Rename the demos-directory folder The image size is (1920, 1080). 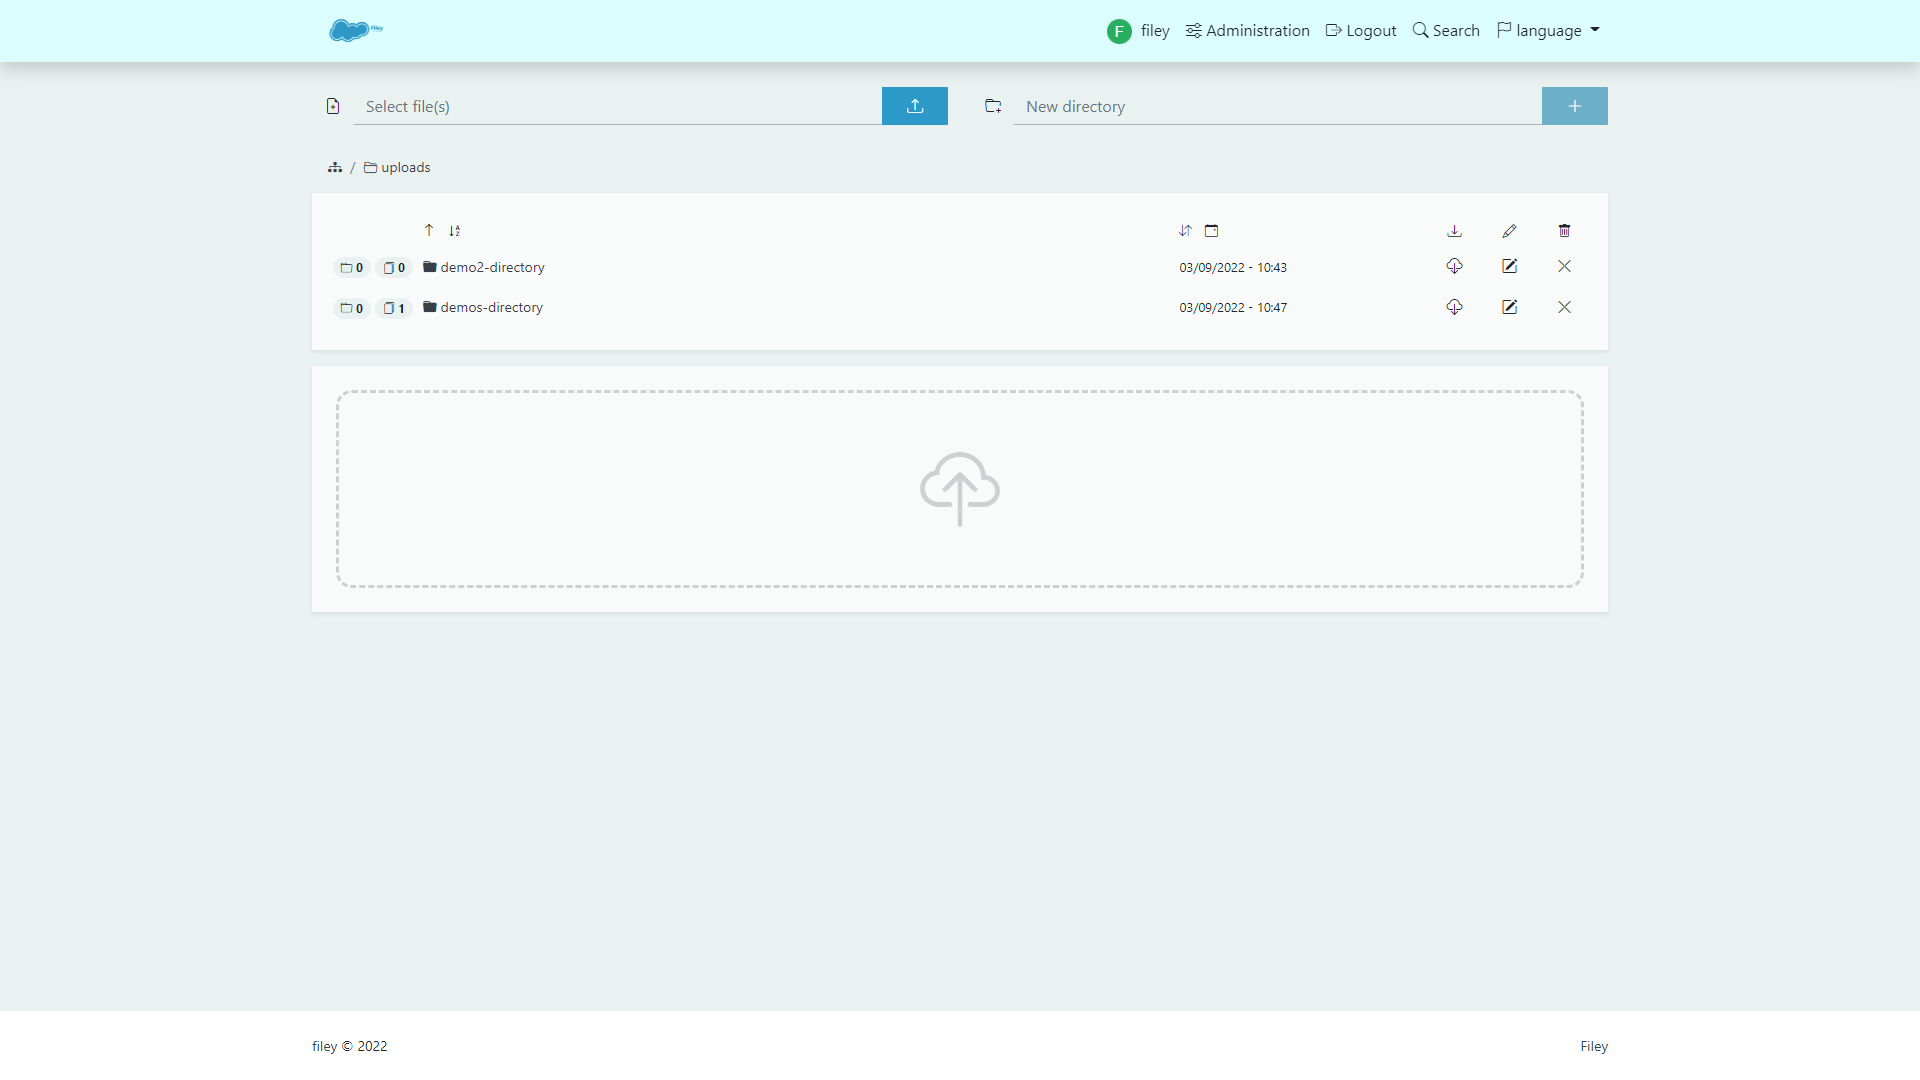[x=1509, y=307]
